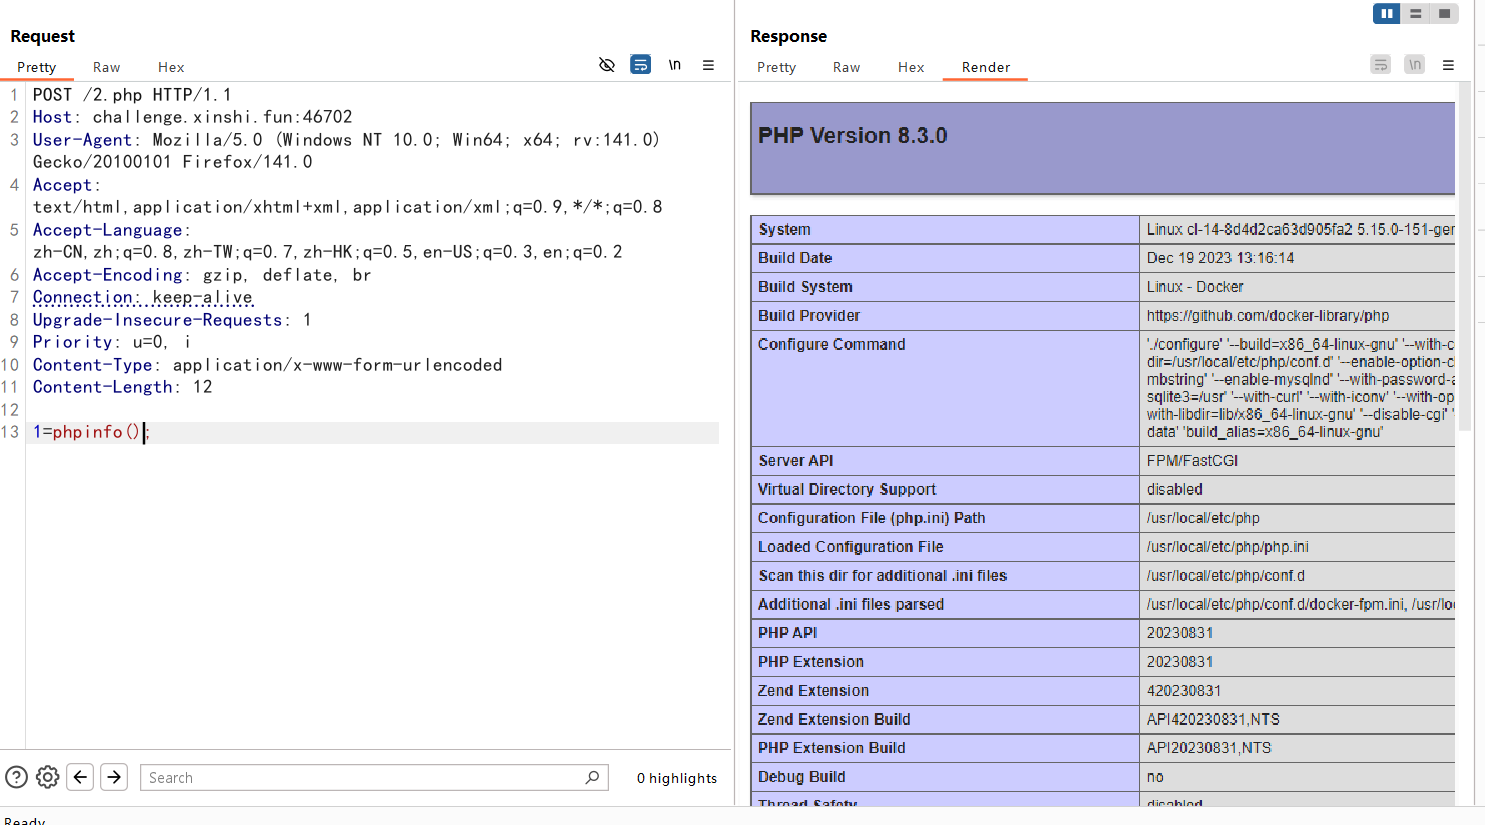Select the combined tabbed layout view
1485x825 pixels.
point(1444,14)
